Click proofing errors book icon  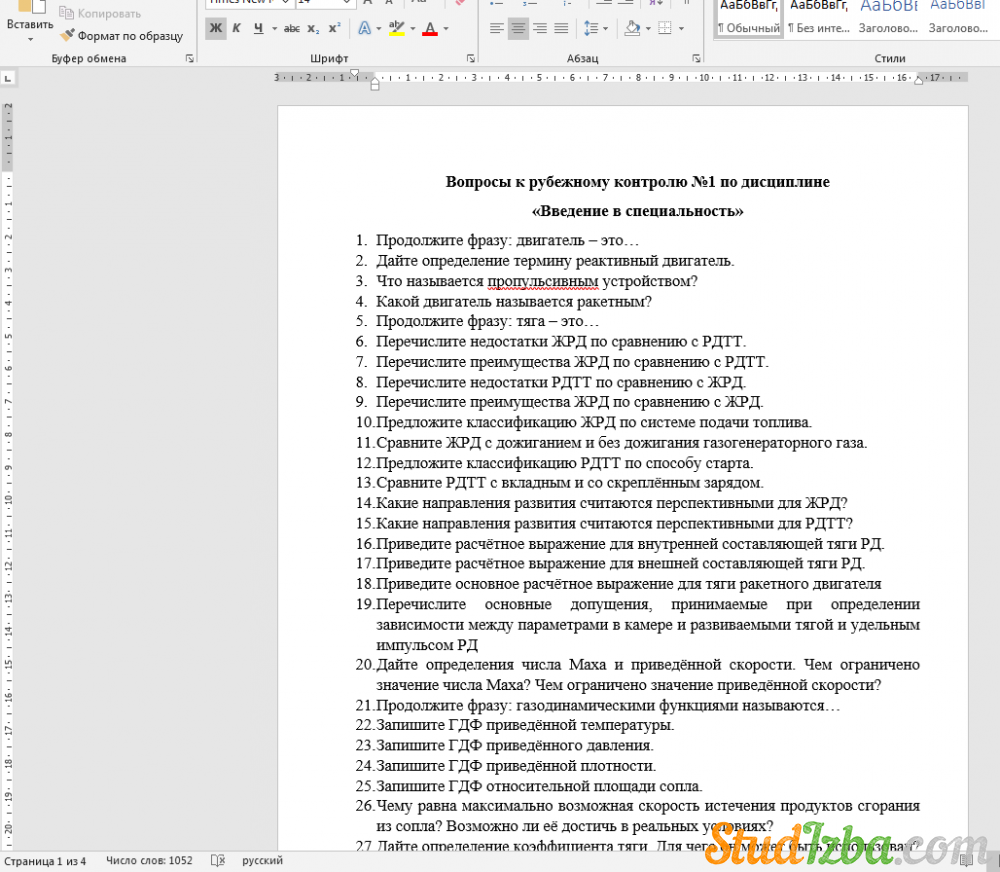[217, 861]
